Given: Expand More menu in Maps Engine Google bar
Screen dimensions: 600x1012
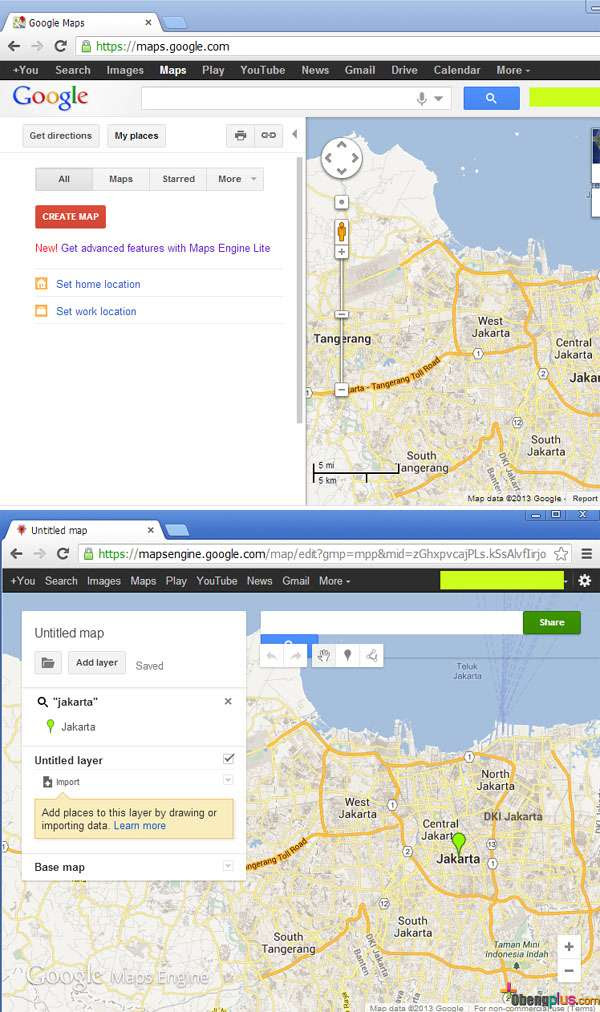Looking at the screenshot, I should coord(334,581).
